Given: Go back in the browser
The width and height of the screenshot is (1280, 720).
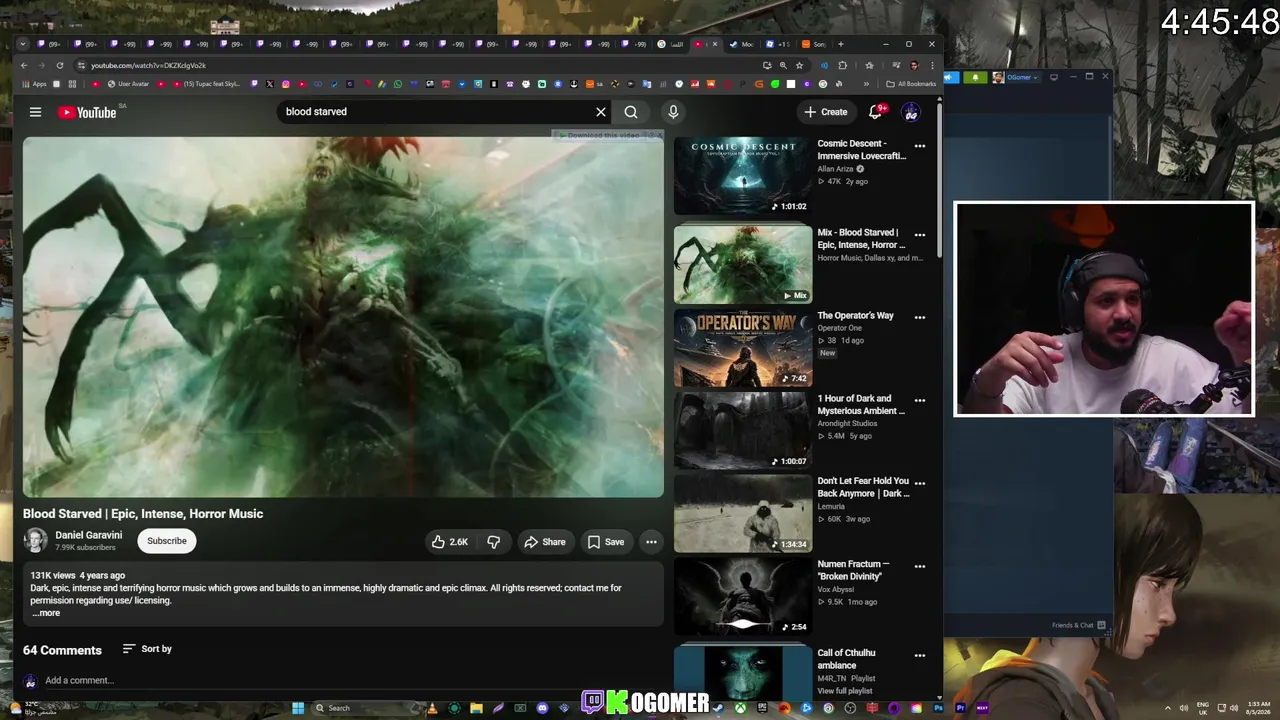Looking at the screenshot, I should [24, 66].
